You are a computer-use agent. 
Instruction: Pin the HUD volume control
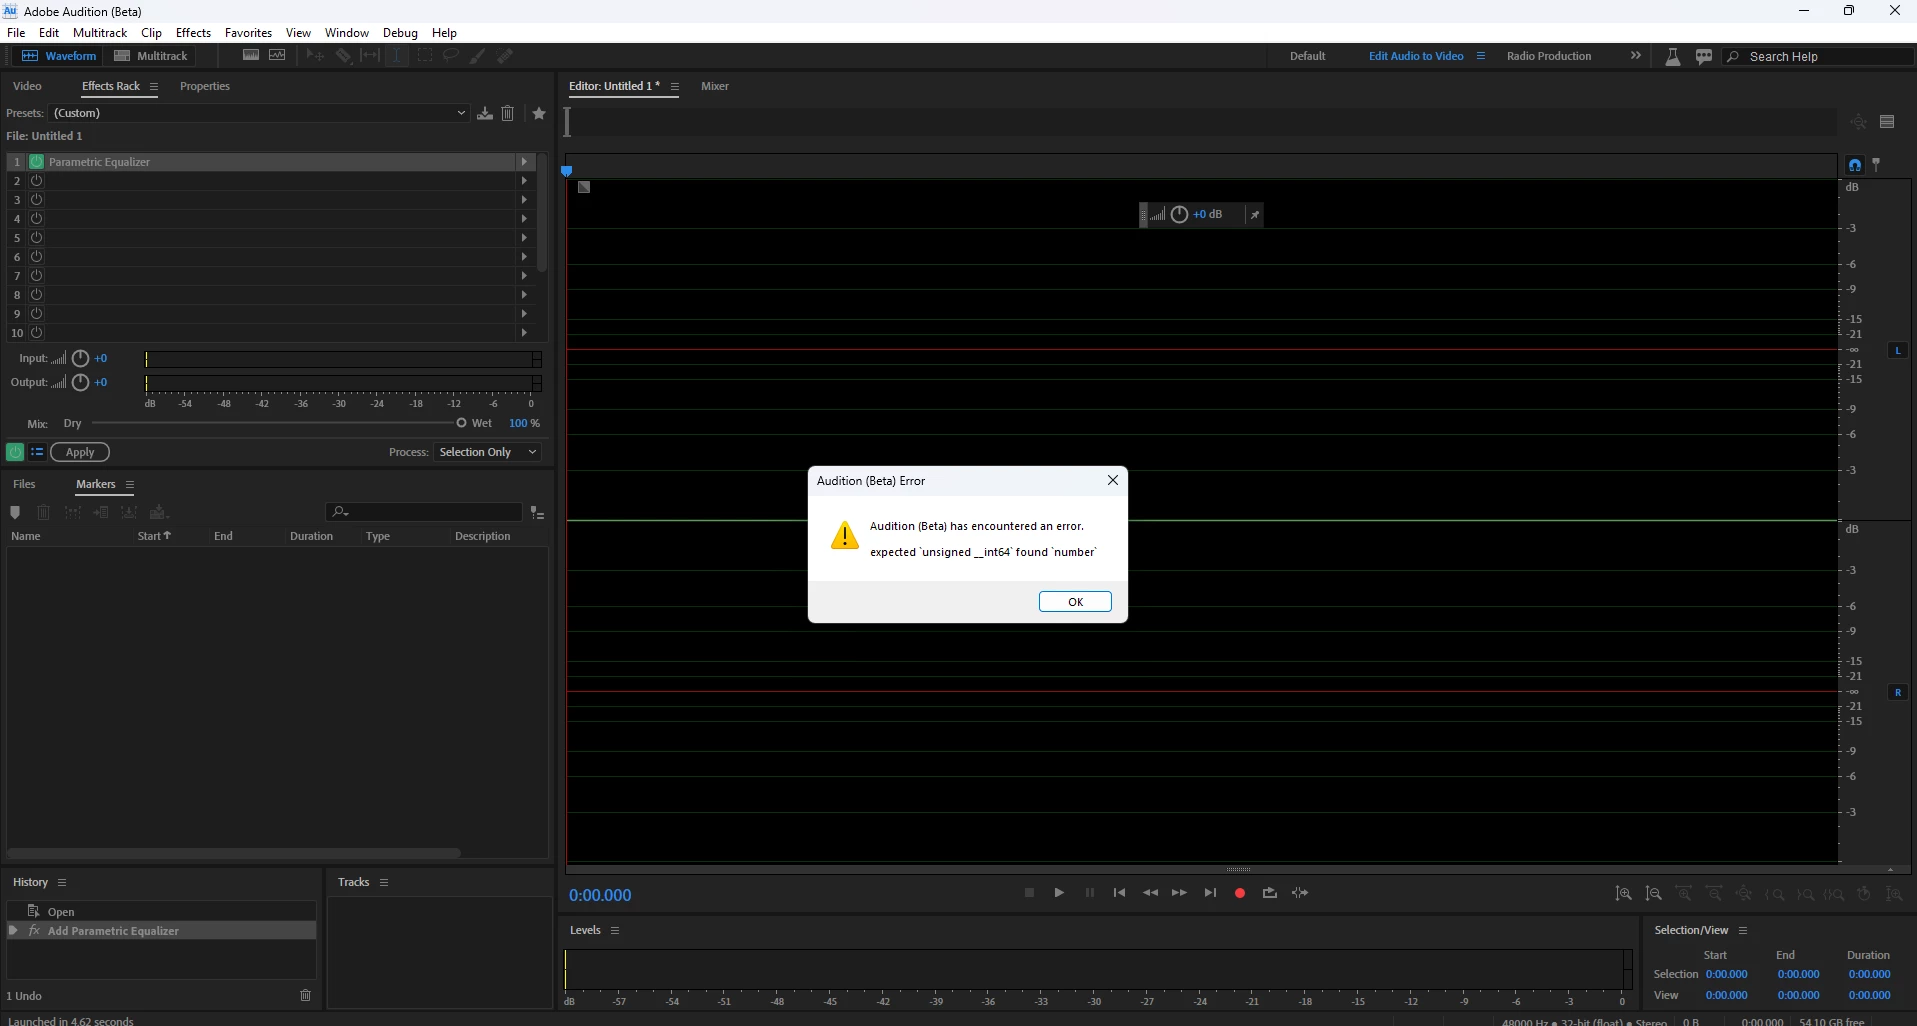tap(1254, 214)
